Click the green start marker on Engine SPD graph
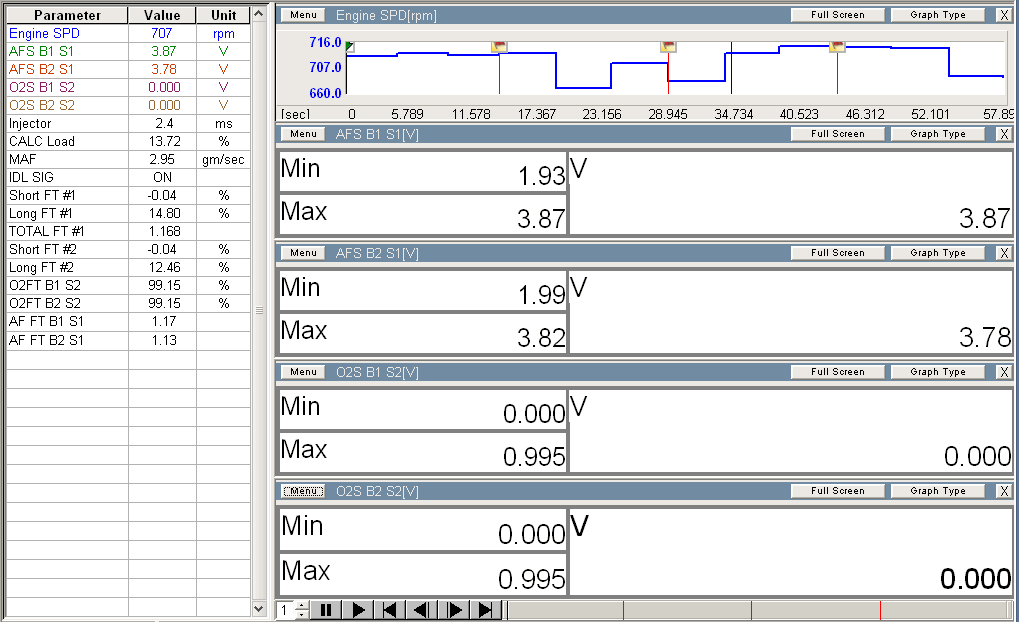 pos(349,46)
